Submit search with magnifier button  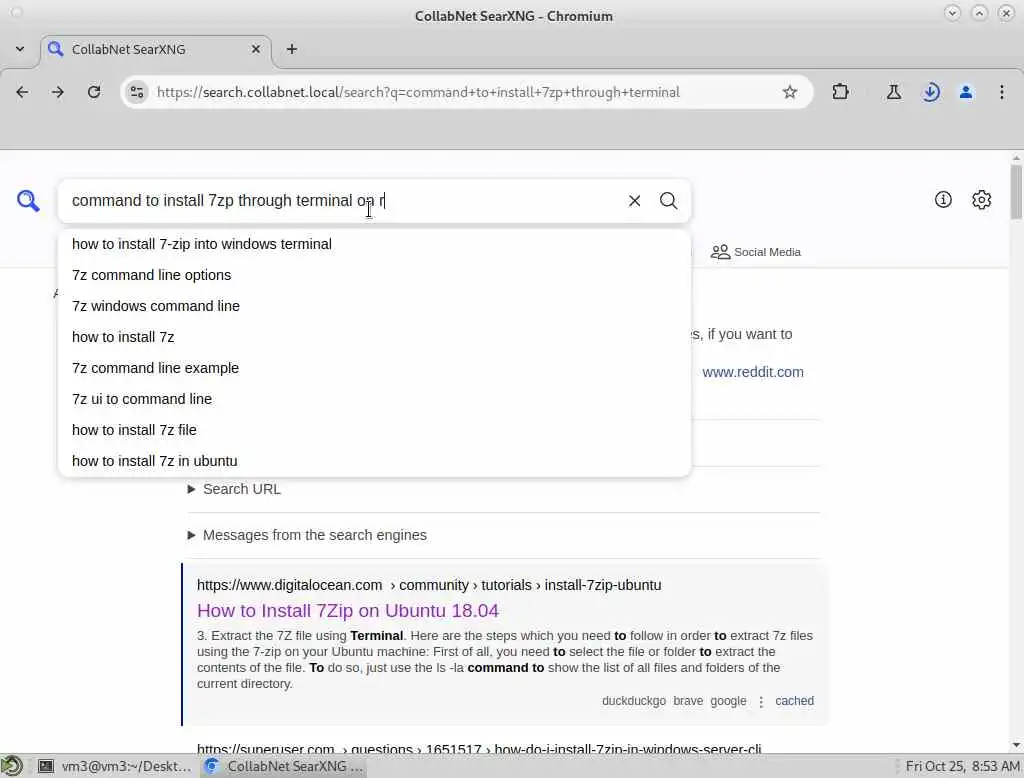[x=668, y=201]
